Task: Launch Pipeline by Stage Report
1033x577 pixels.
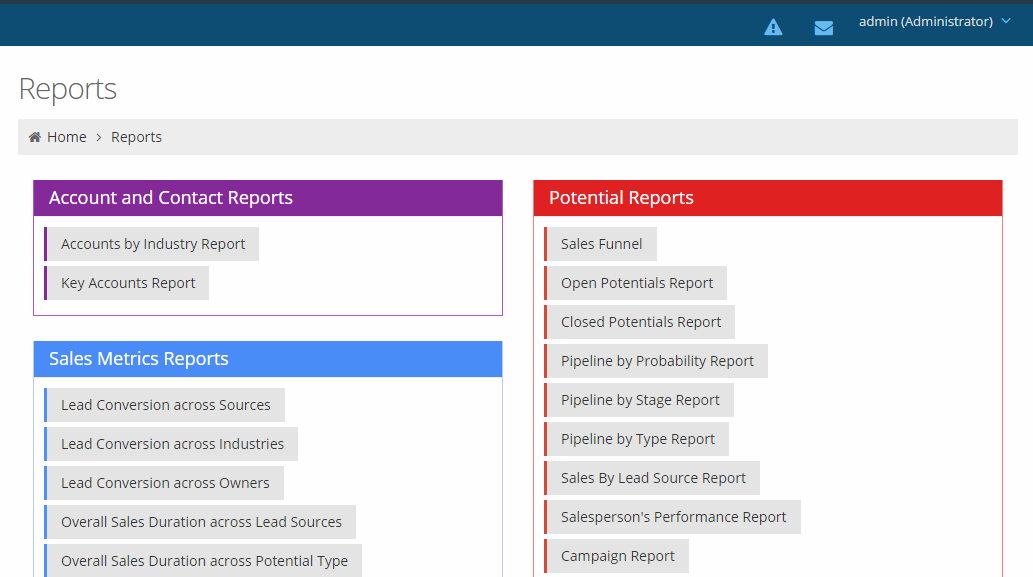Action: tap(640, 400)
